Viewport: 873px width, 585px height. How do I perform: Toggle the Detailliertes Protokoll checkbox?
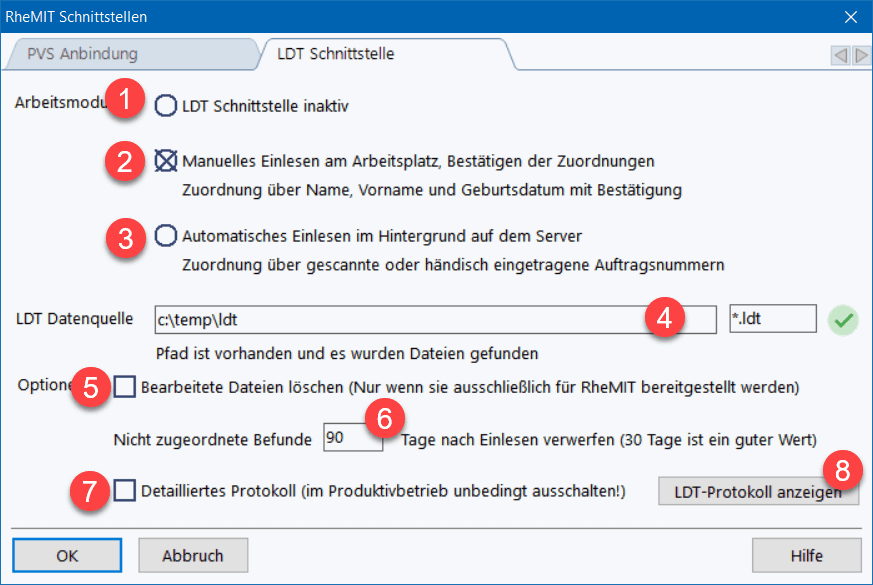point(125,490)
